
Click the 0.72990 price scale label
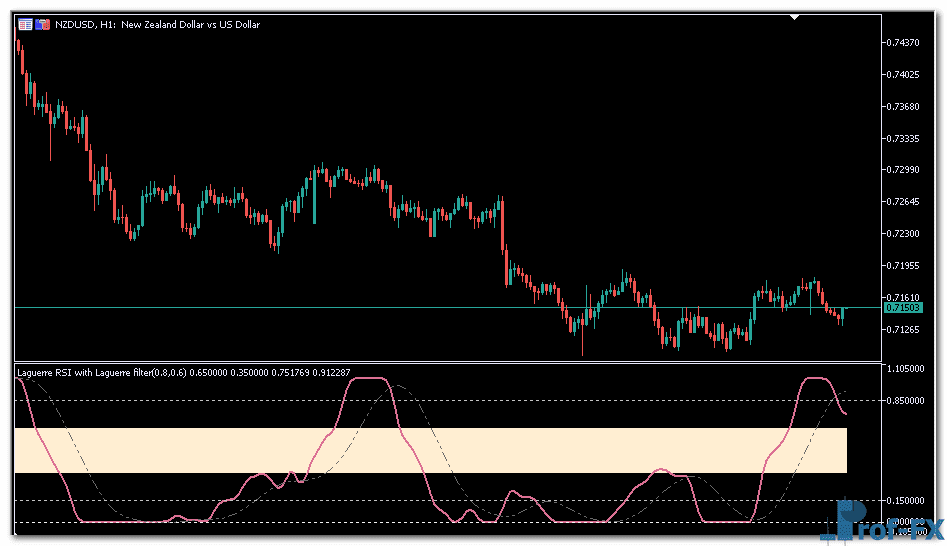(903, 170)
